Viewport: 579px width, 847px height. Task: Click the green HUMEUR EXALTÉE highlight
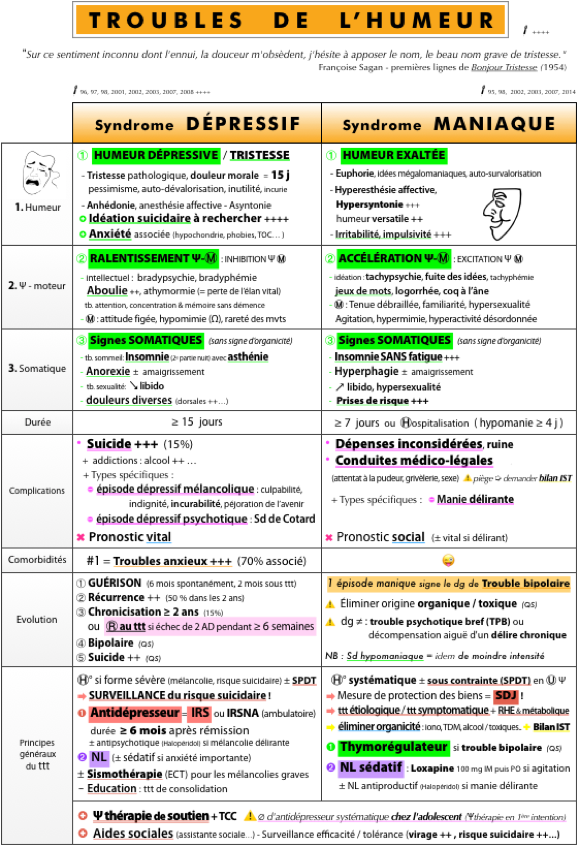[394, 156]
